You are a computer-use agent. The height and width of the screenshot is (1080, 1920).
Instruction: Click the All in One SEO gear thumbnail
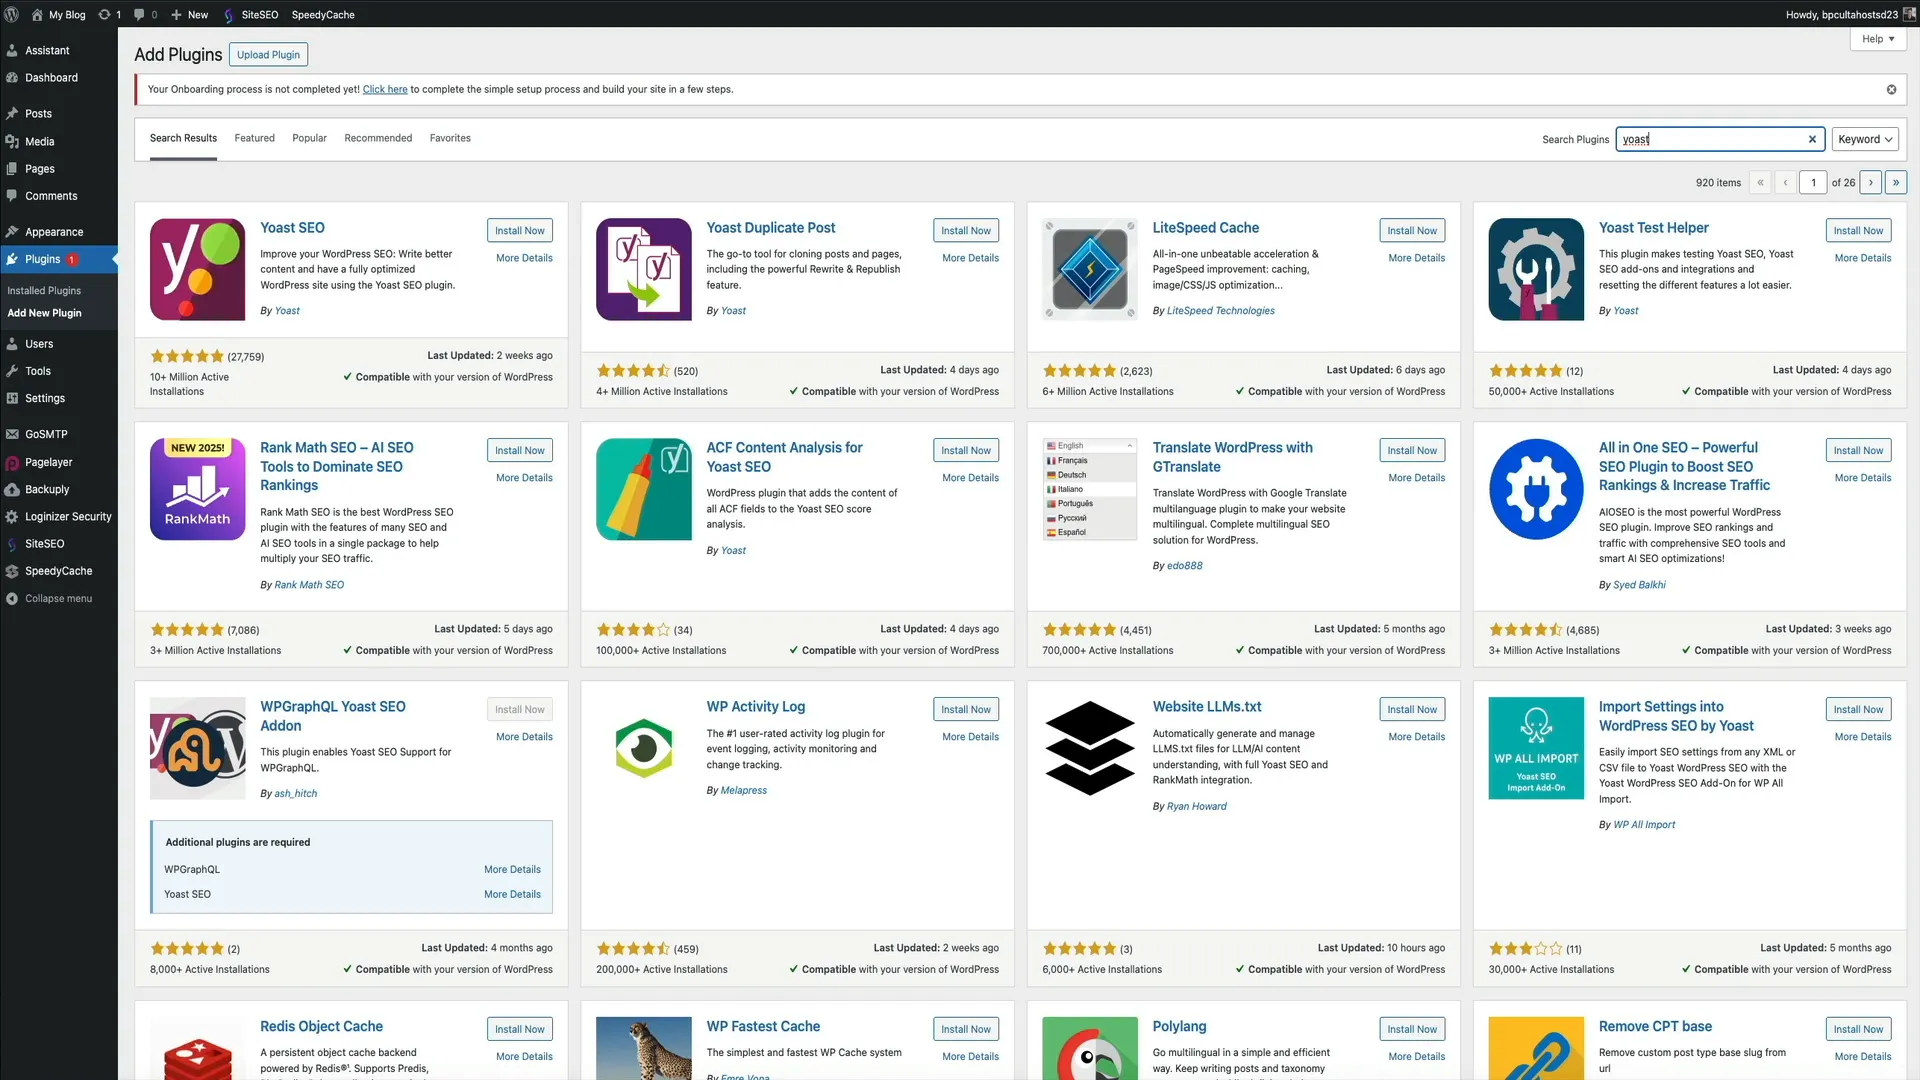pyautogui.click(x=1536, y=489)
